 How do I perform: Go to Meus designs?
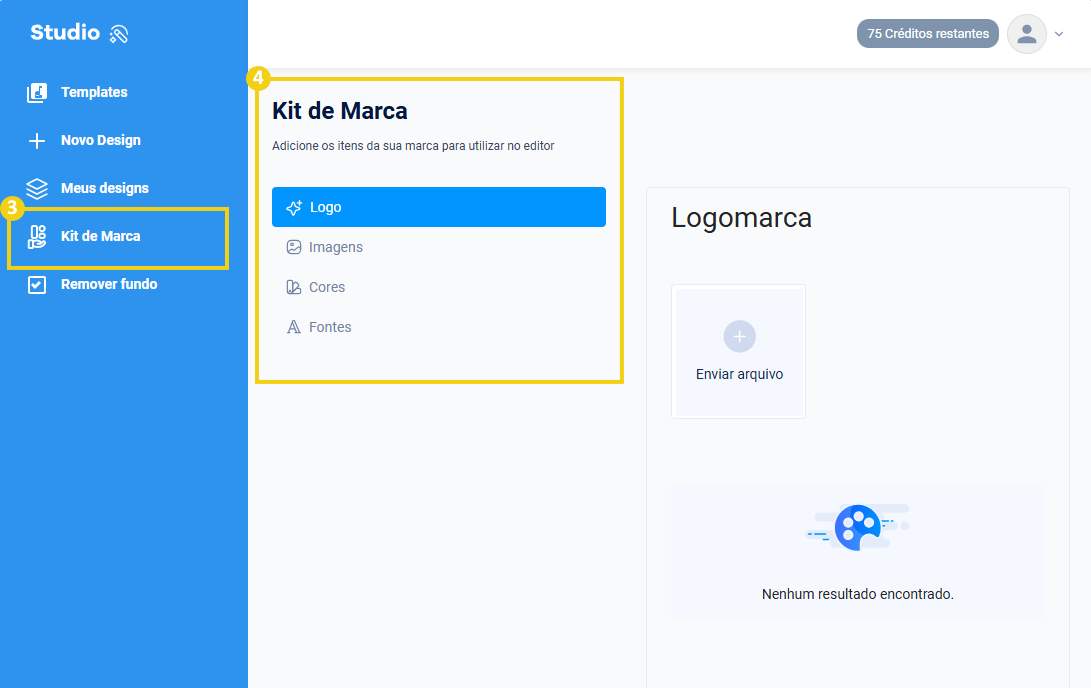105,189
